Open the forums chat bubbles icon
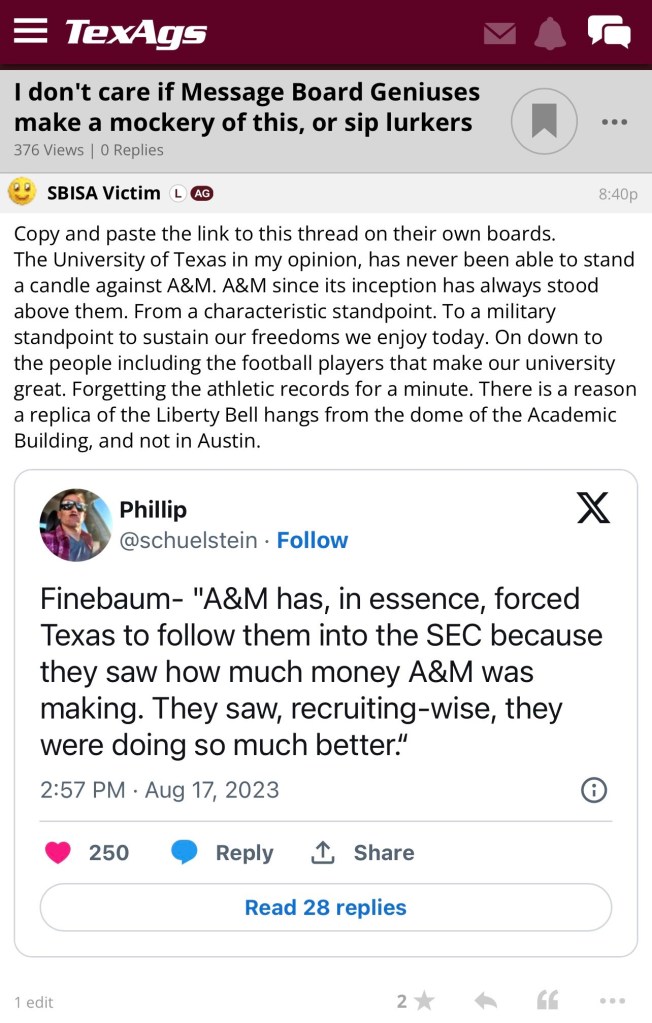 609,33
